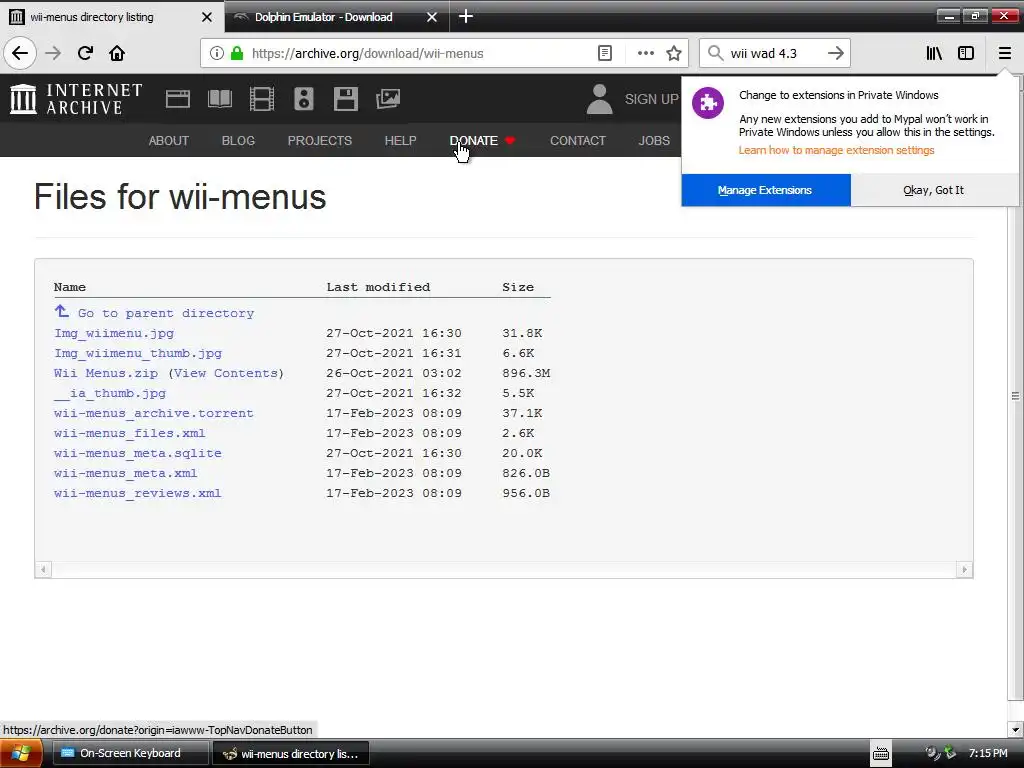This screenshot has width=1024, height=768.
Task: Click View Contents for Wii Menus.zip
Action: (227, 373)
